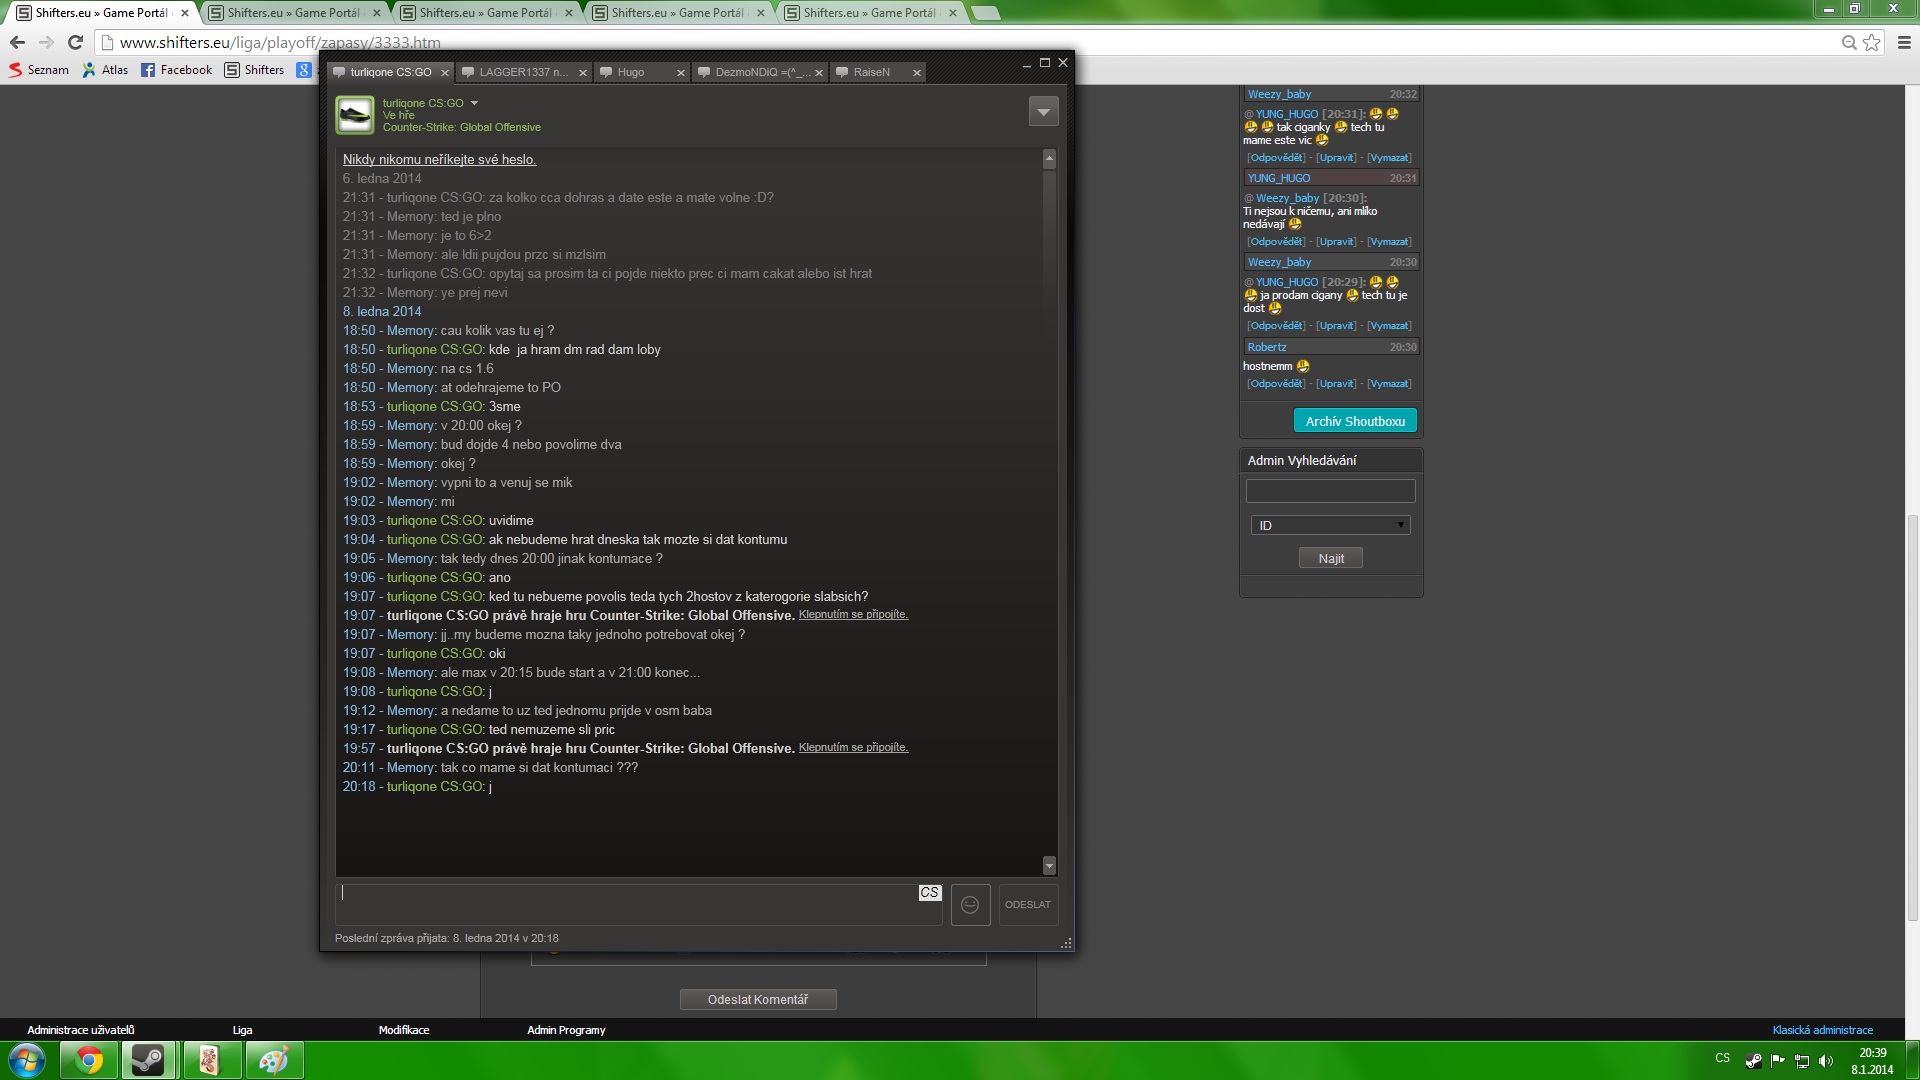Screen dimensions: 1920x1080
Task: Open a new browser tab
Action: click(x=985, y=13)
